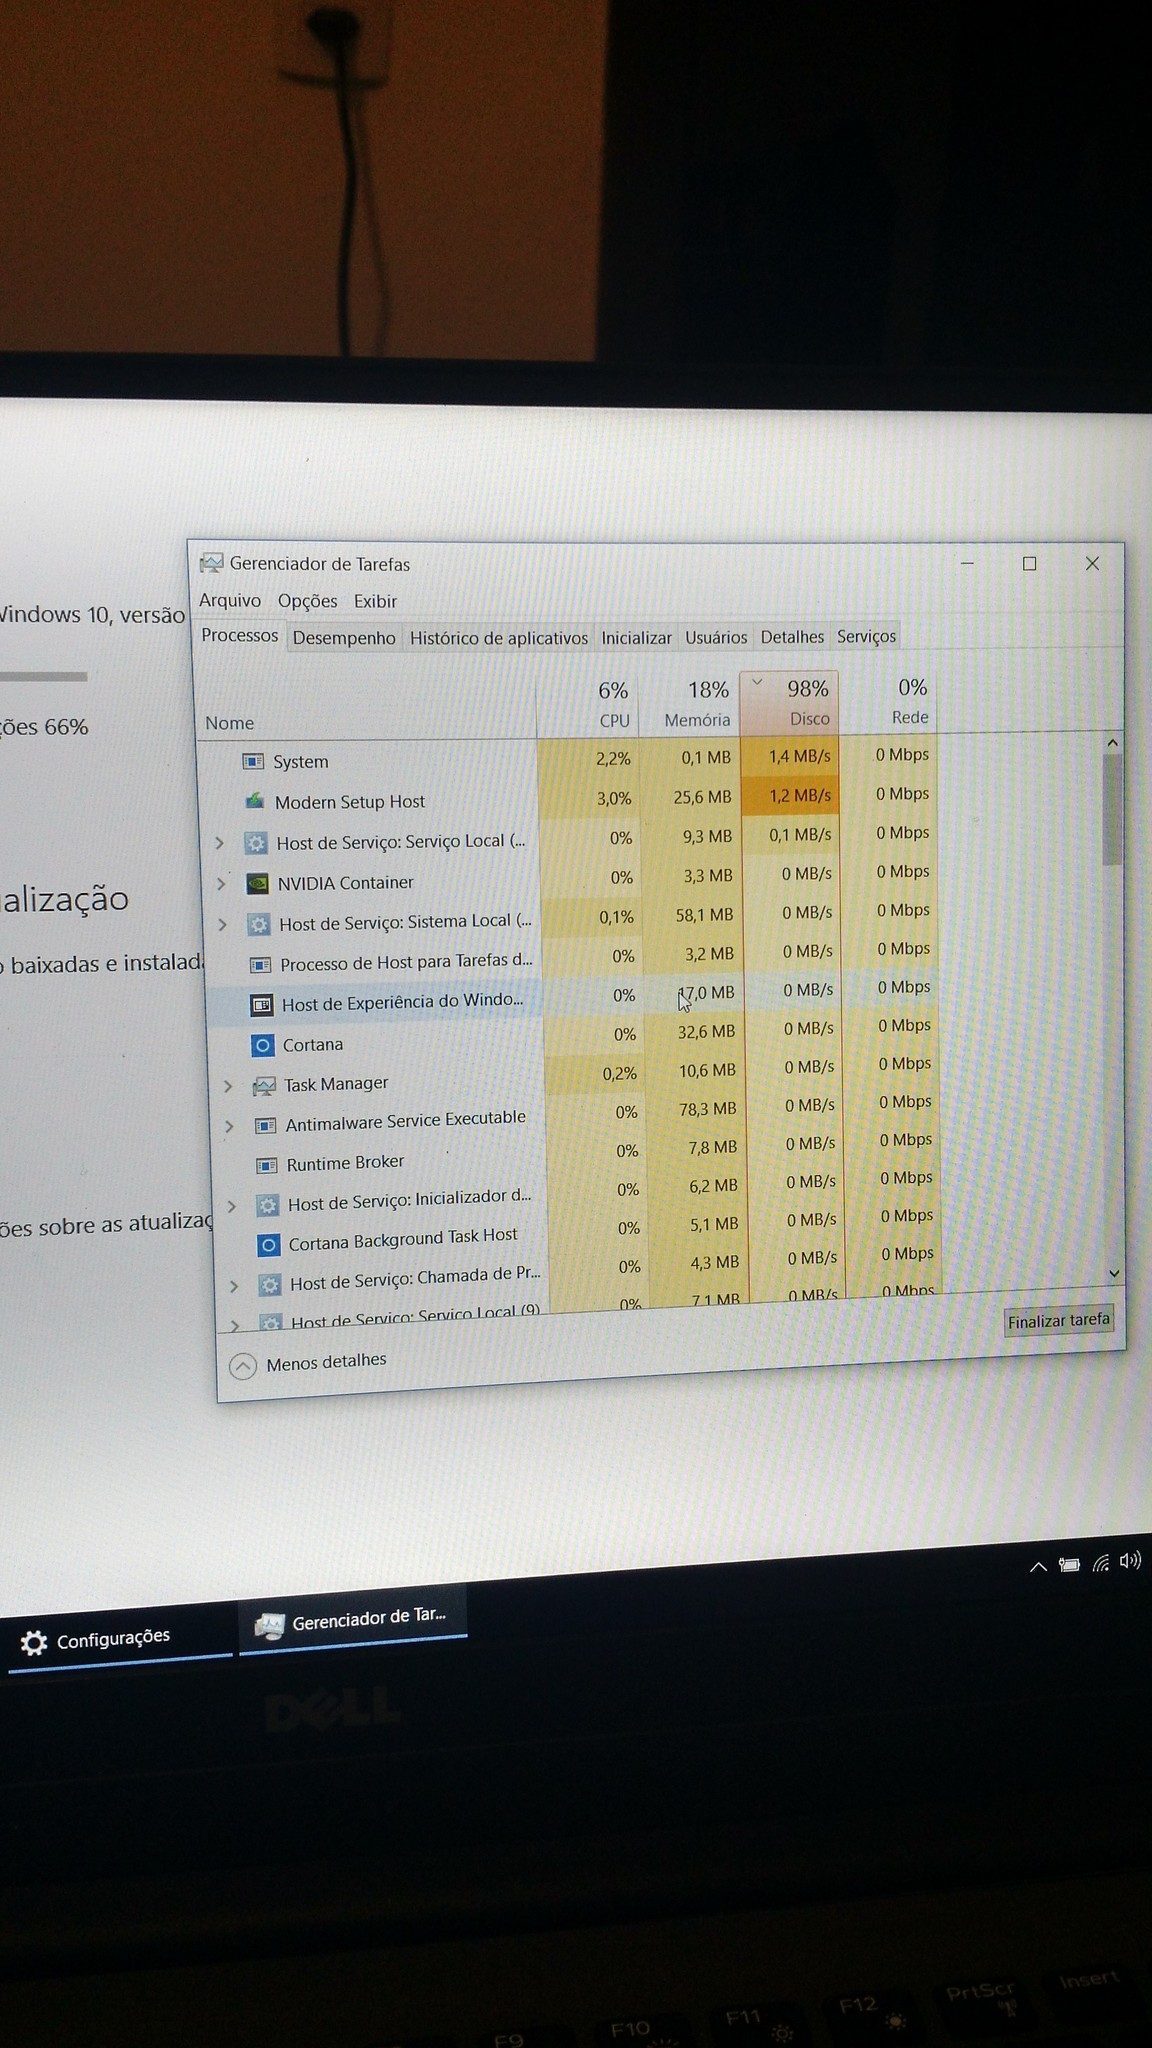Screen dimensions: 1152x2048
Task: Click the Host de Experiência do Windows icon
Action: coord(261,1005)
